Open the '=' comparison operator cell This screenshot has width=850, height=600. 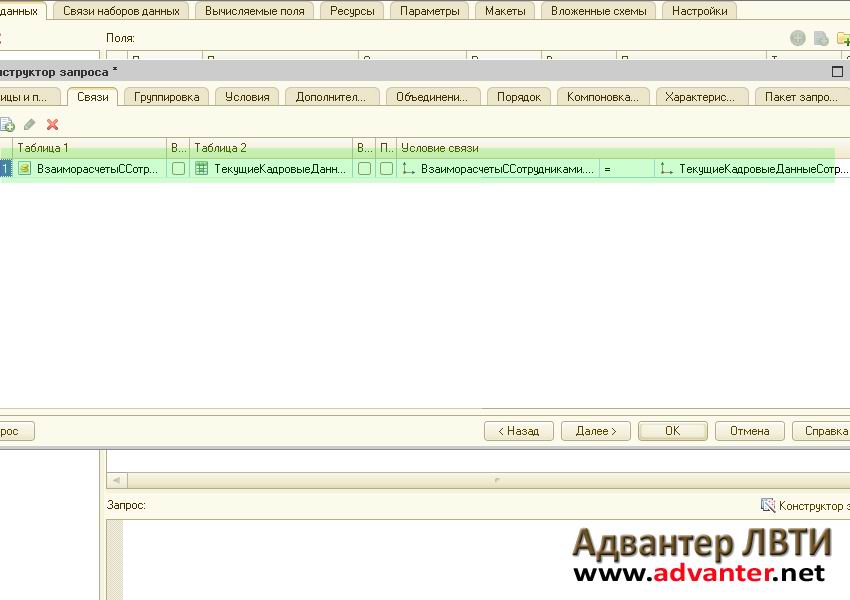627,169
